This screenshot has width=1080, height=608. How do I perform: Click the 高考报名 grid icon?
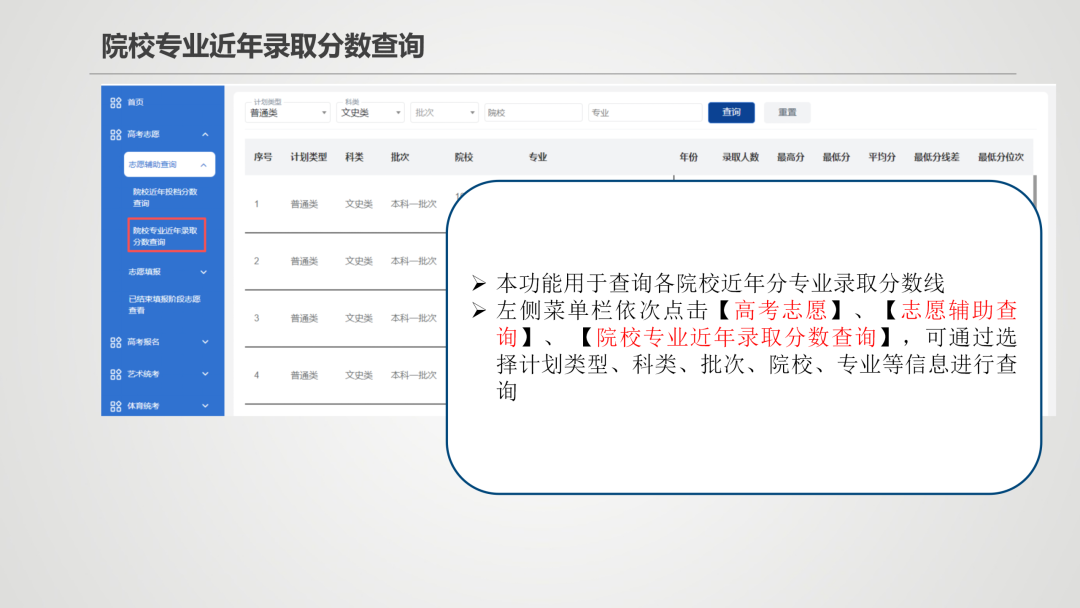click(x=116, y=342)
